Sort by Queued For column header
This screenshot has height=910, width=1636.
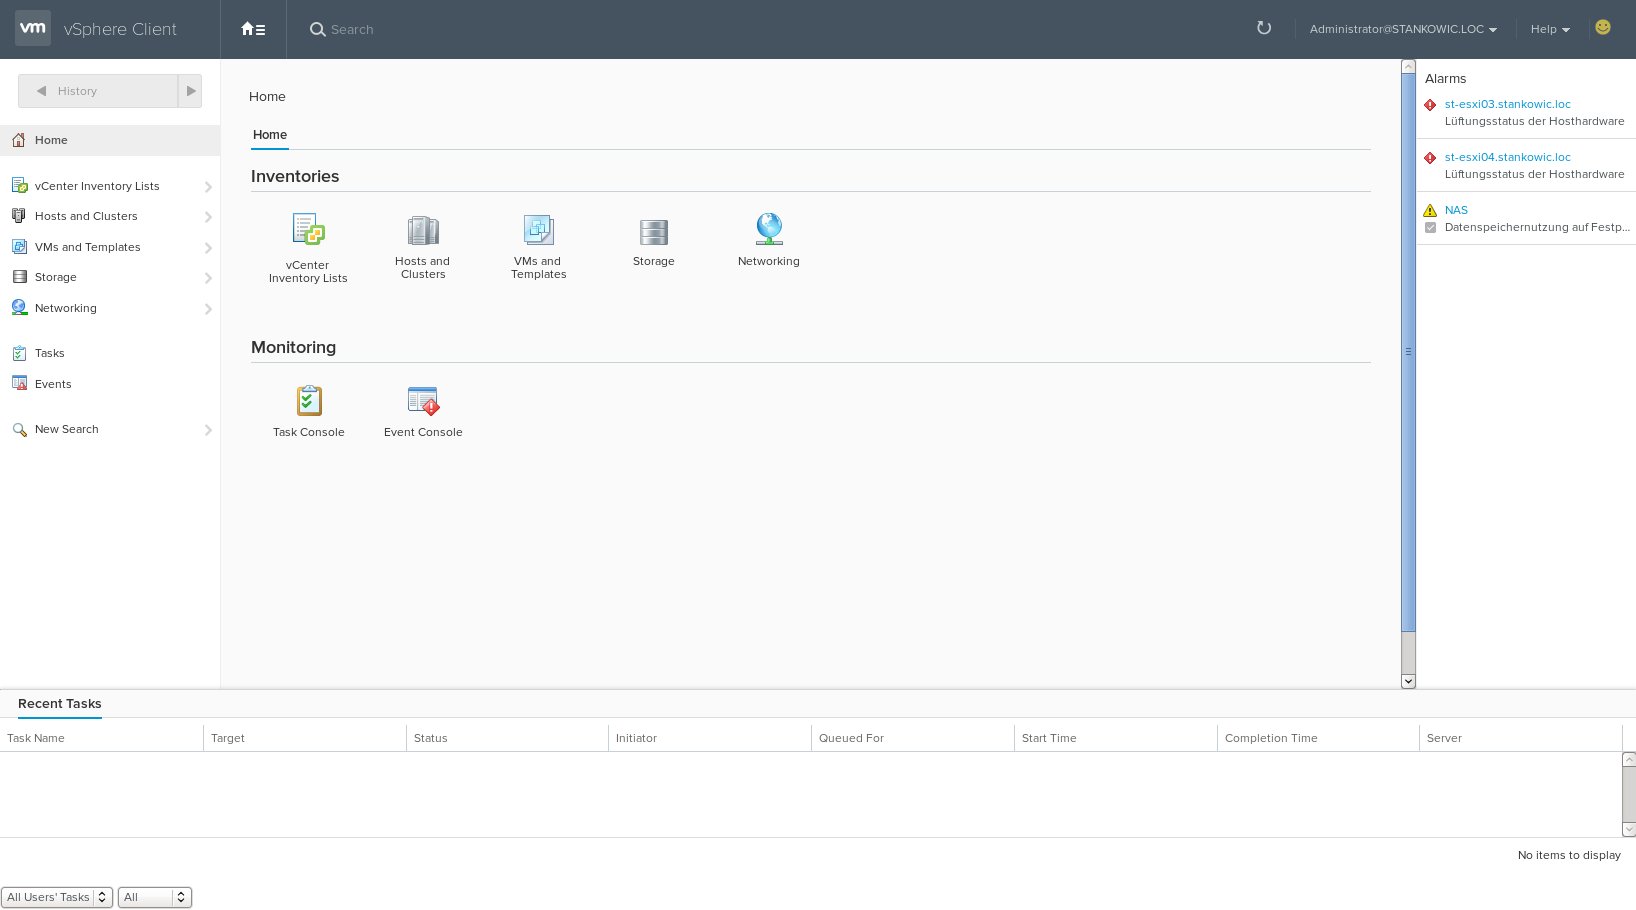pos(914,738)
